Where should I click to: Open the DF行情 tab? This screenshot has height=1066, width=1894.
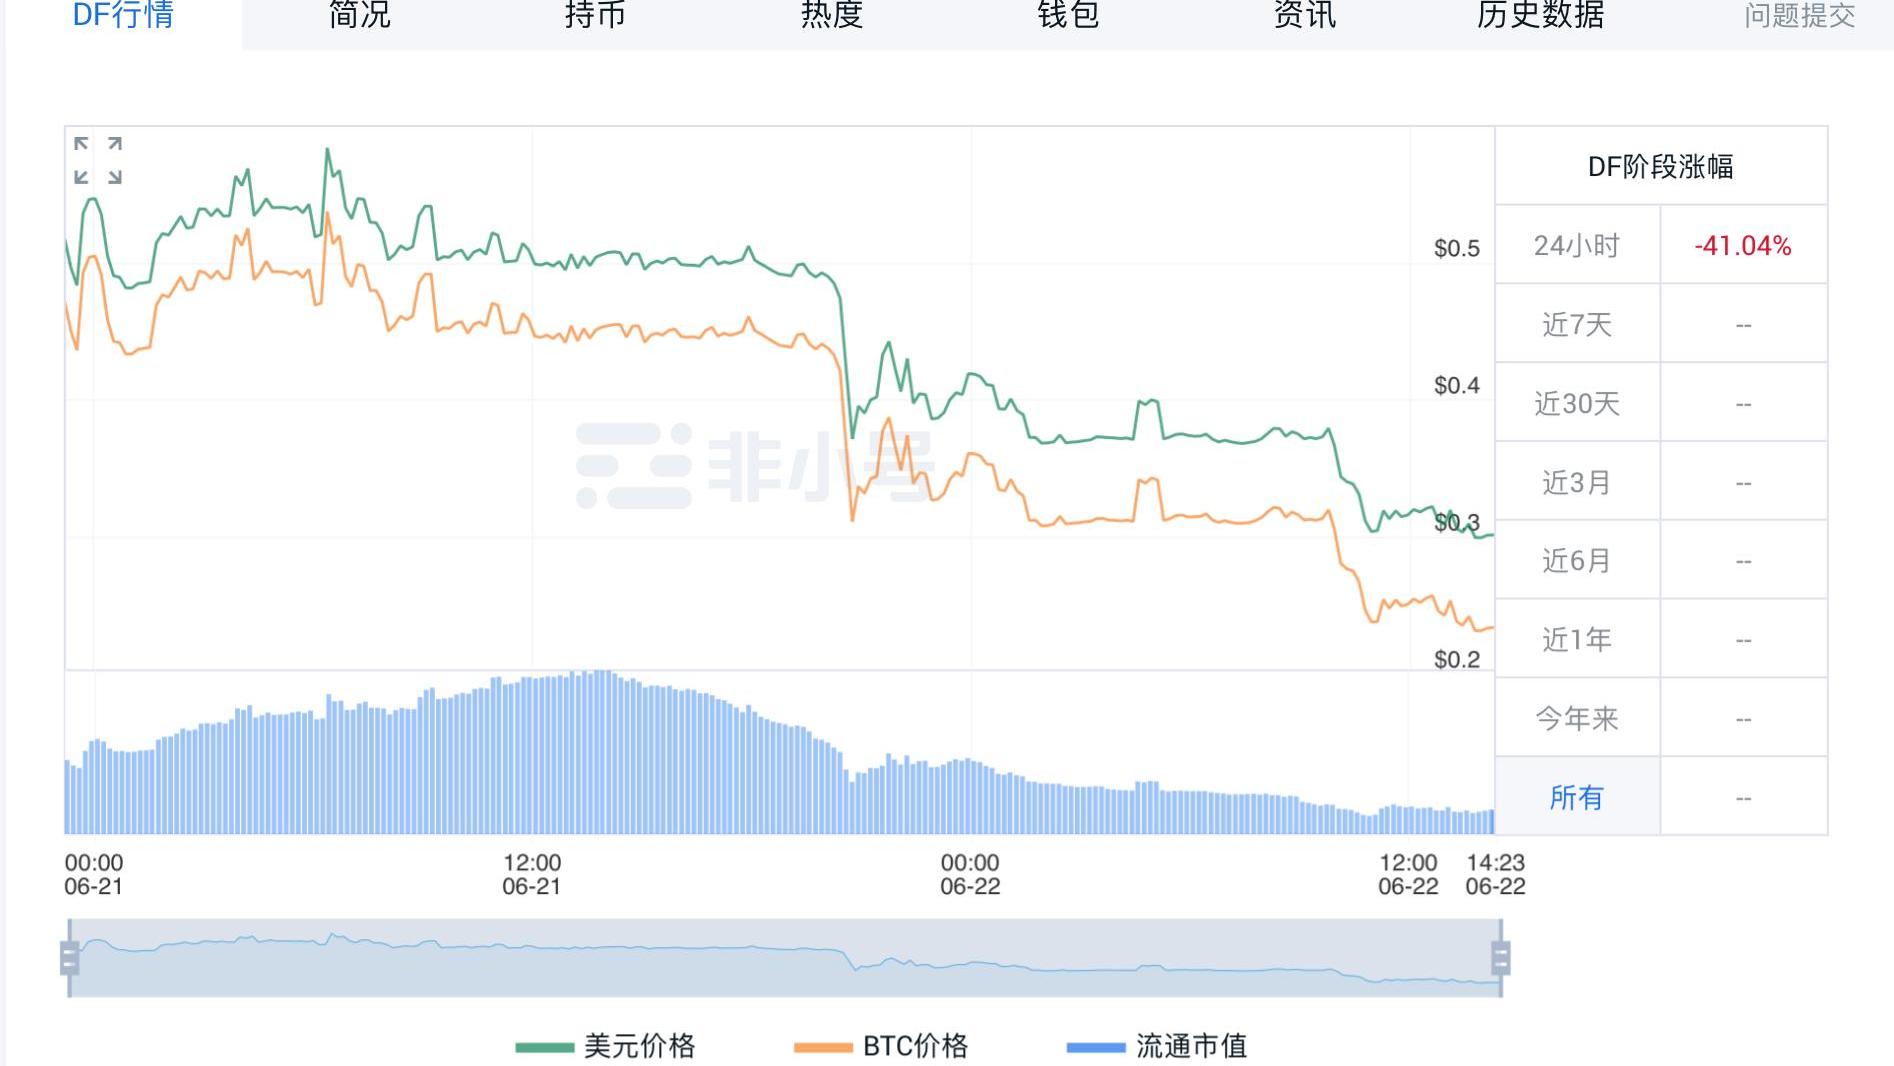[123, 15]
